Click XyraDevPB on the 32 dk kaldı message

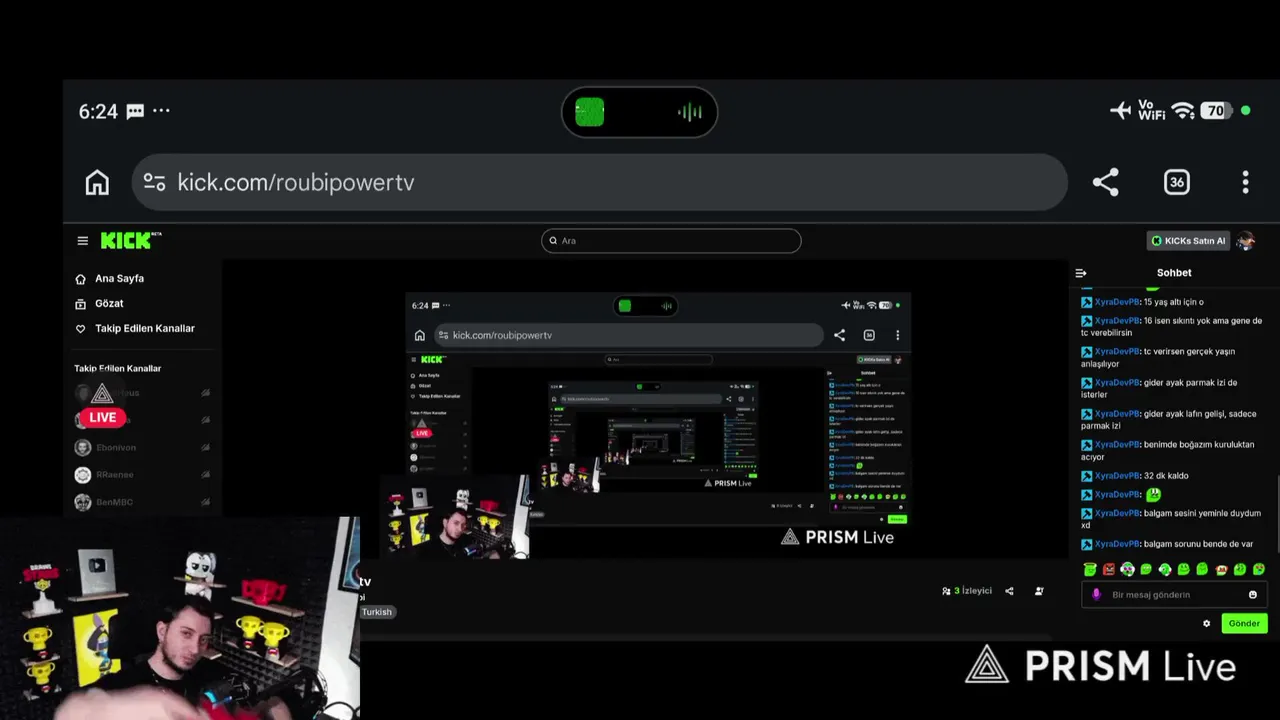[1116, 476]
